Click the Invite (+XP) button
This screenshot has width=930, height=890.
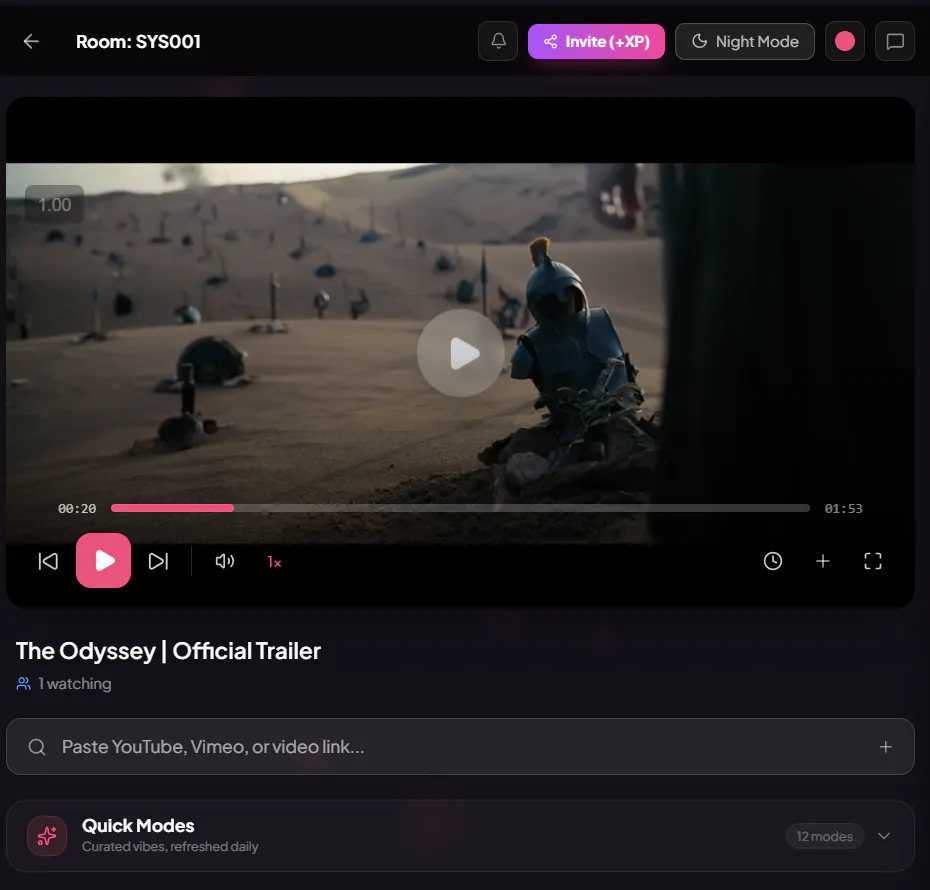[596, 42]
